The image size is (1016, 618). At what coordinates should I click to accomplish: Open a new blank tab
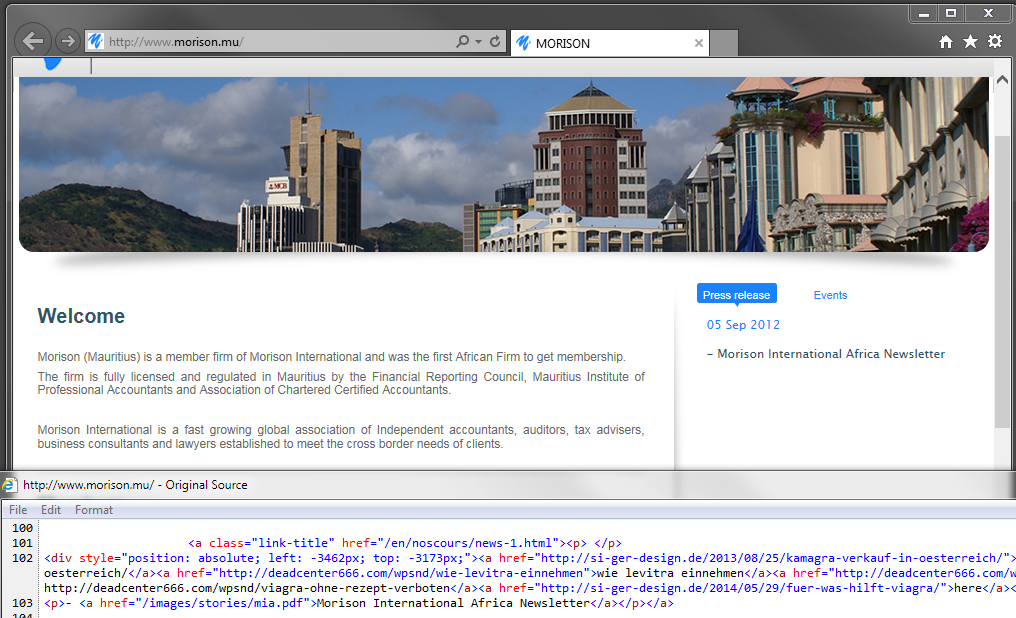pos(724,43)
